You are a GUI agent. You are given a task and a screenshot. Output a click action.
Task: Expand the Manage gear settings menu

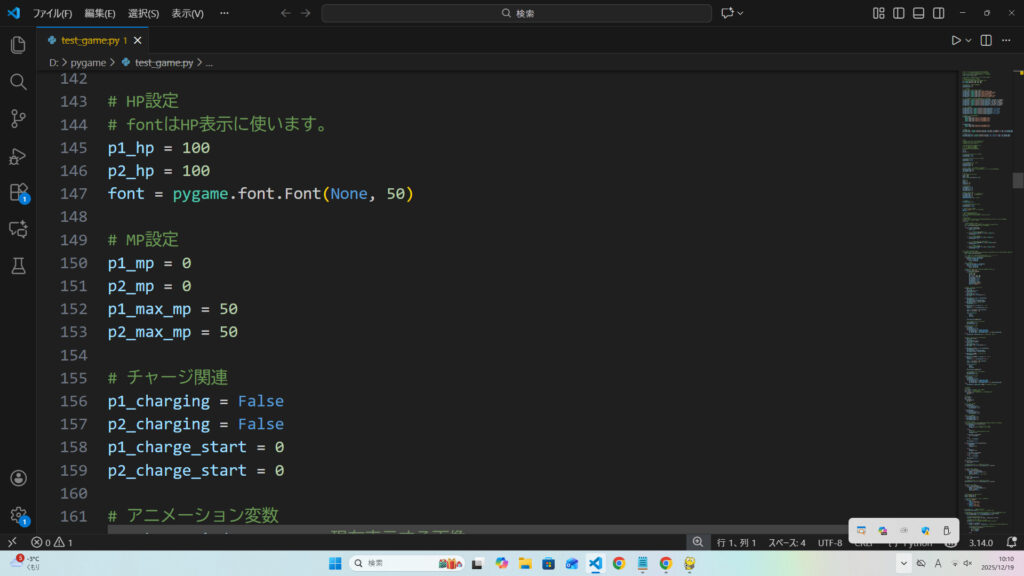coord(18,516)
